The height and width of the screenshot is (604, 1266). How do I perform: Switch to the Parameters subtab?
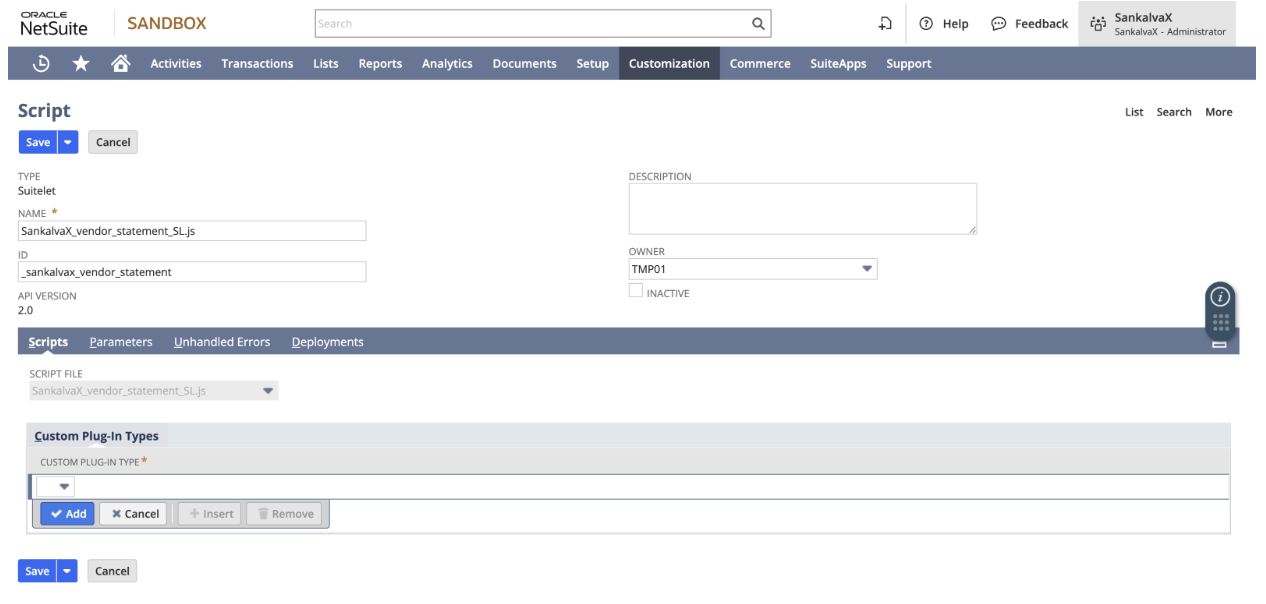(x=121, y=342)
